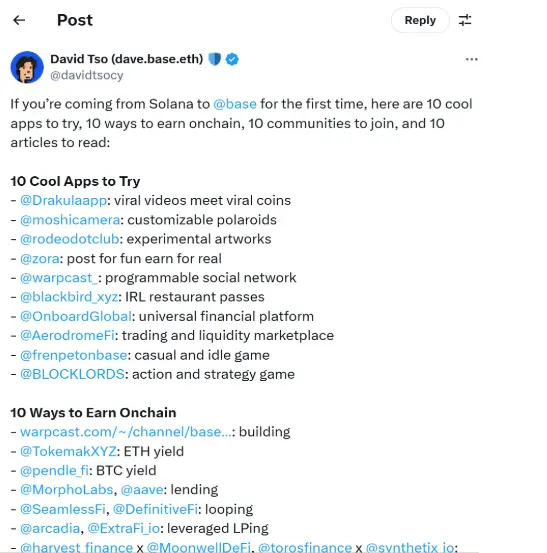This screenshot has width=547, height=553.
Task: Open the @blackbird_xyz link
Action: click(69, 297)
